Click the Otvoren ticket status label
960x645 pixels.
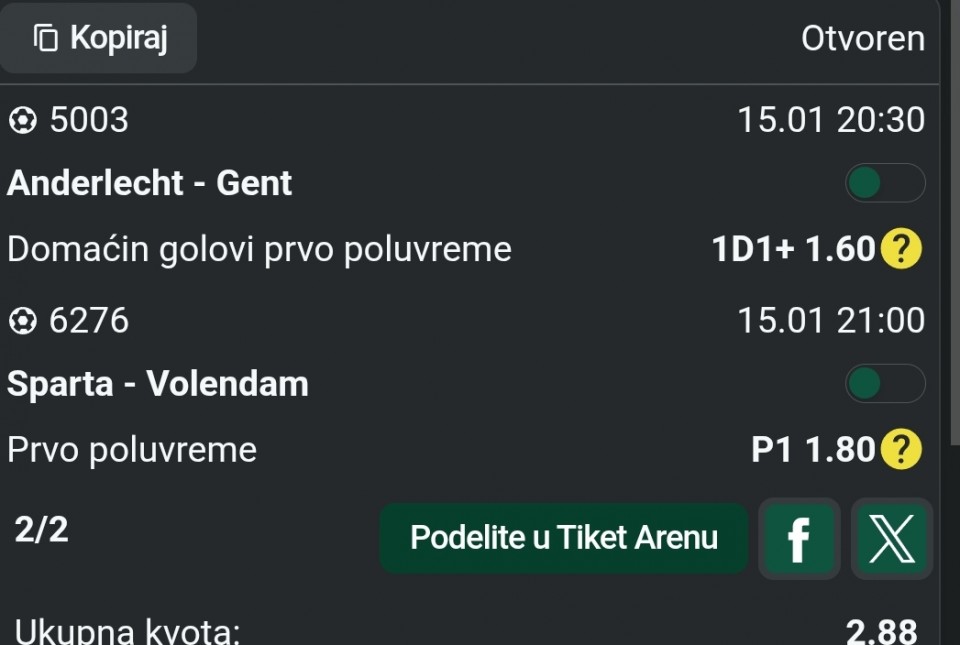pos(862,39)
